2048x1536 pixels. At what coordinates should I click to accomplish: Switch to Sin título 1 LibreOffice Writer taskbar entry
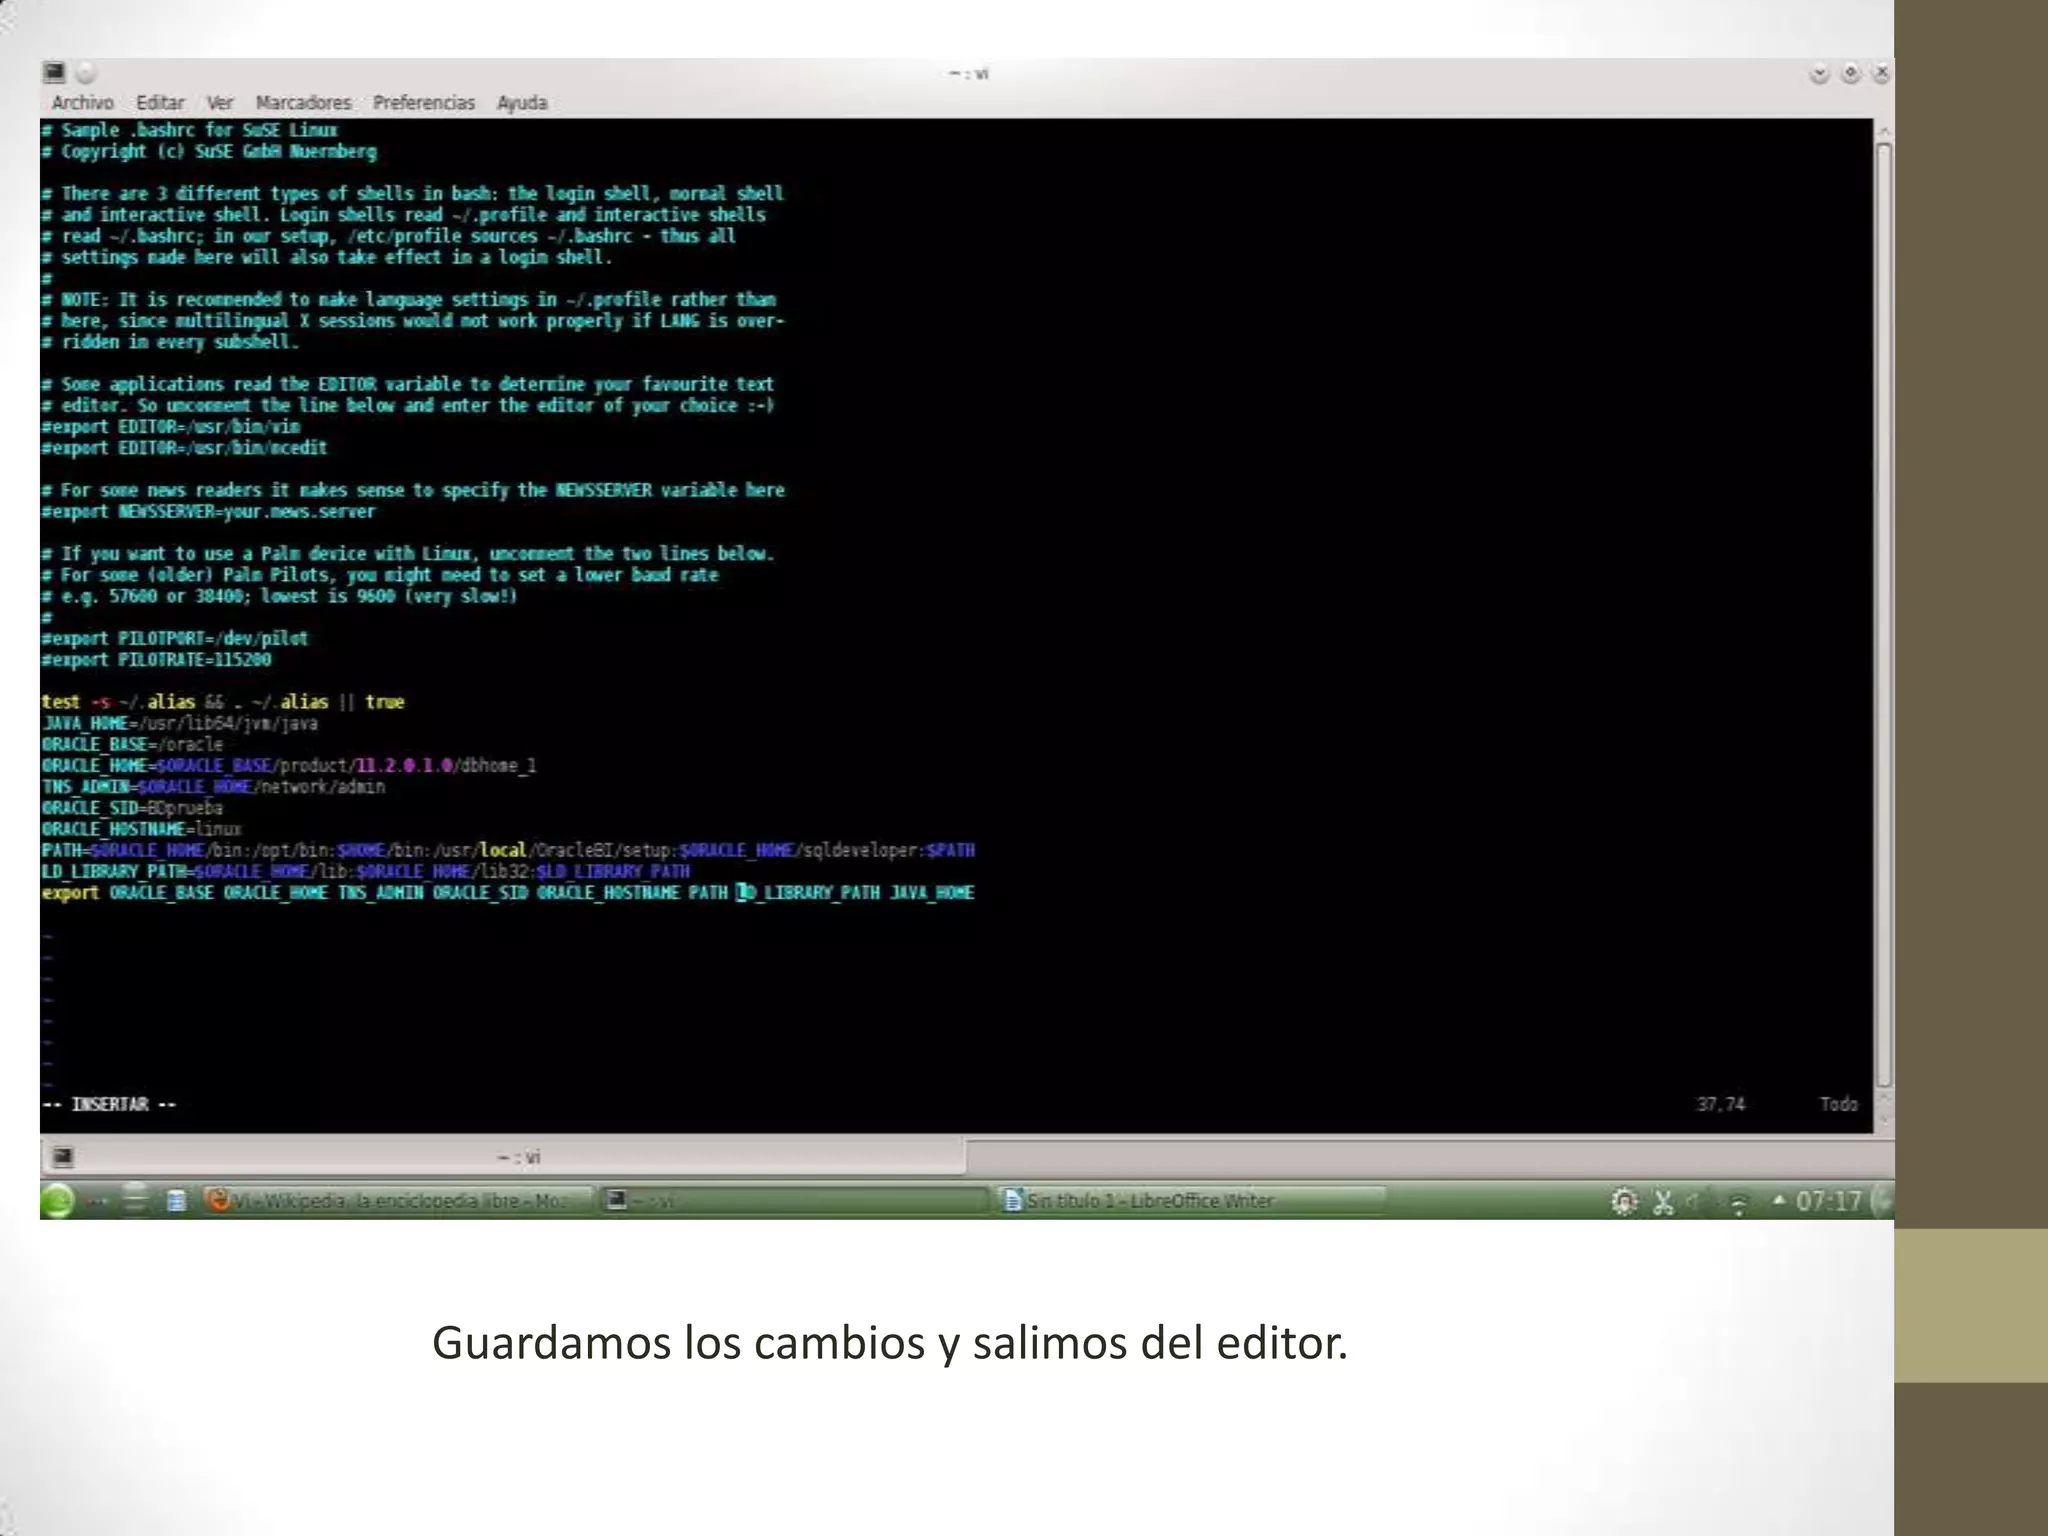click(1192, 1200)
